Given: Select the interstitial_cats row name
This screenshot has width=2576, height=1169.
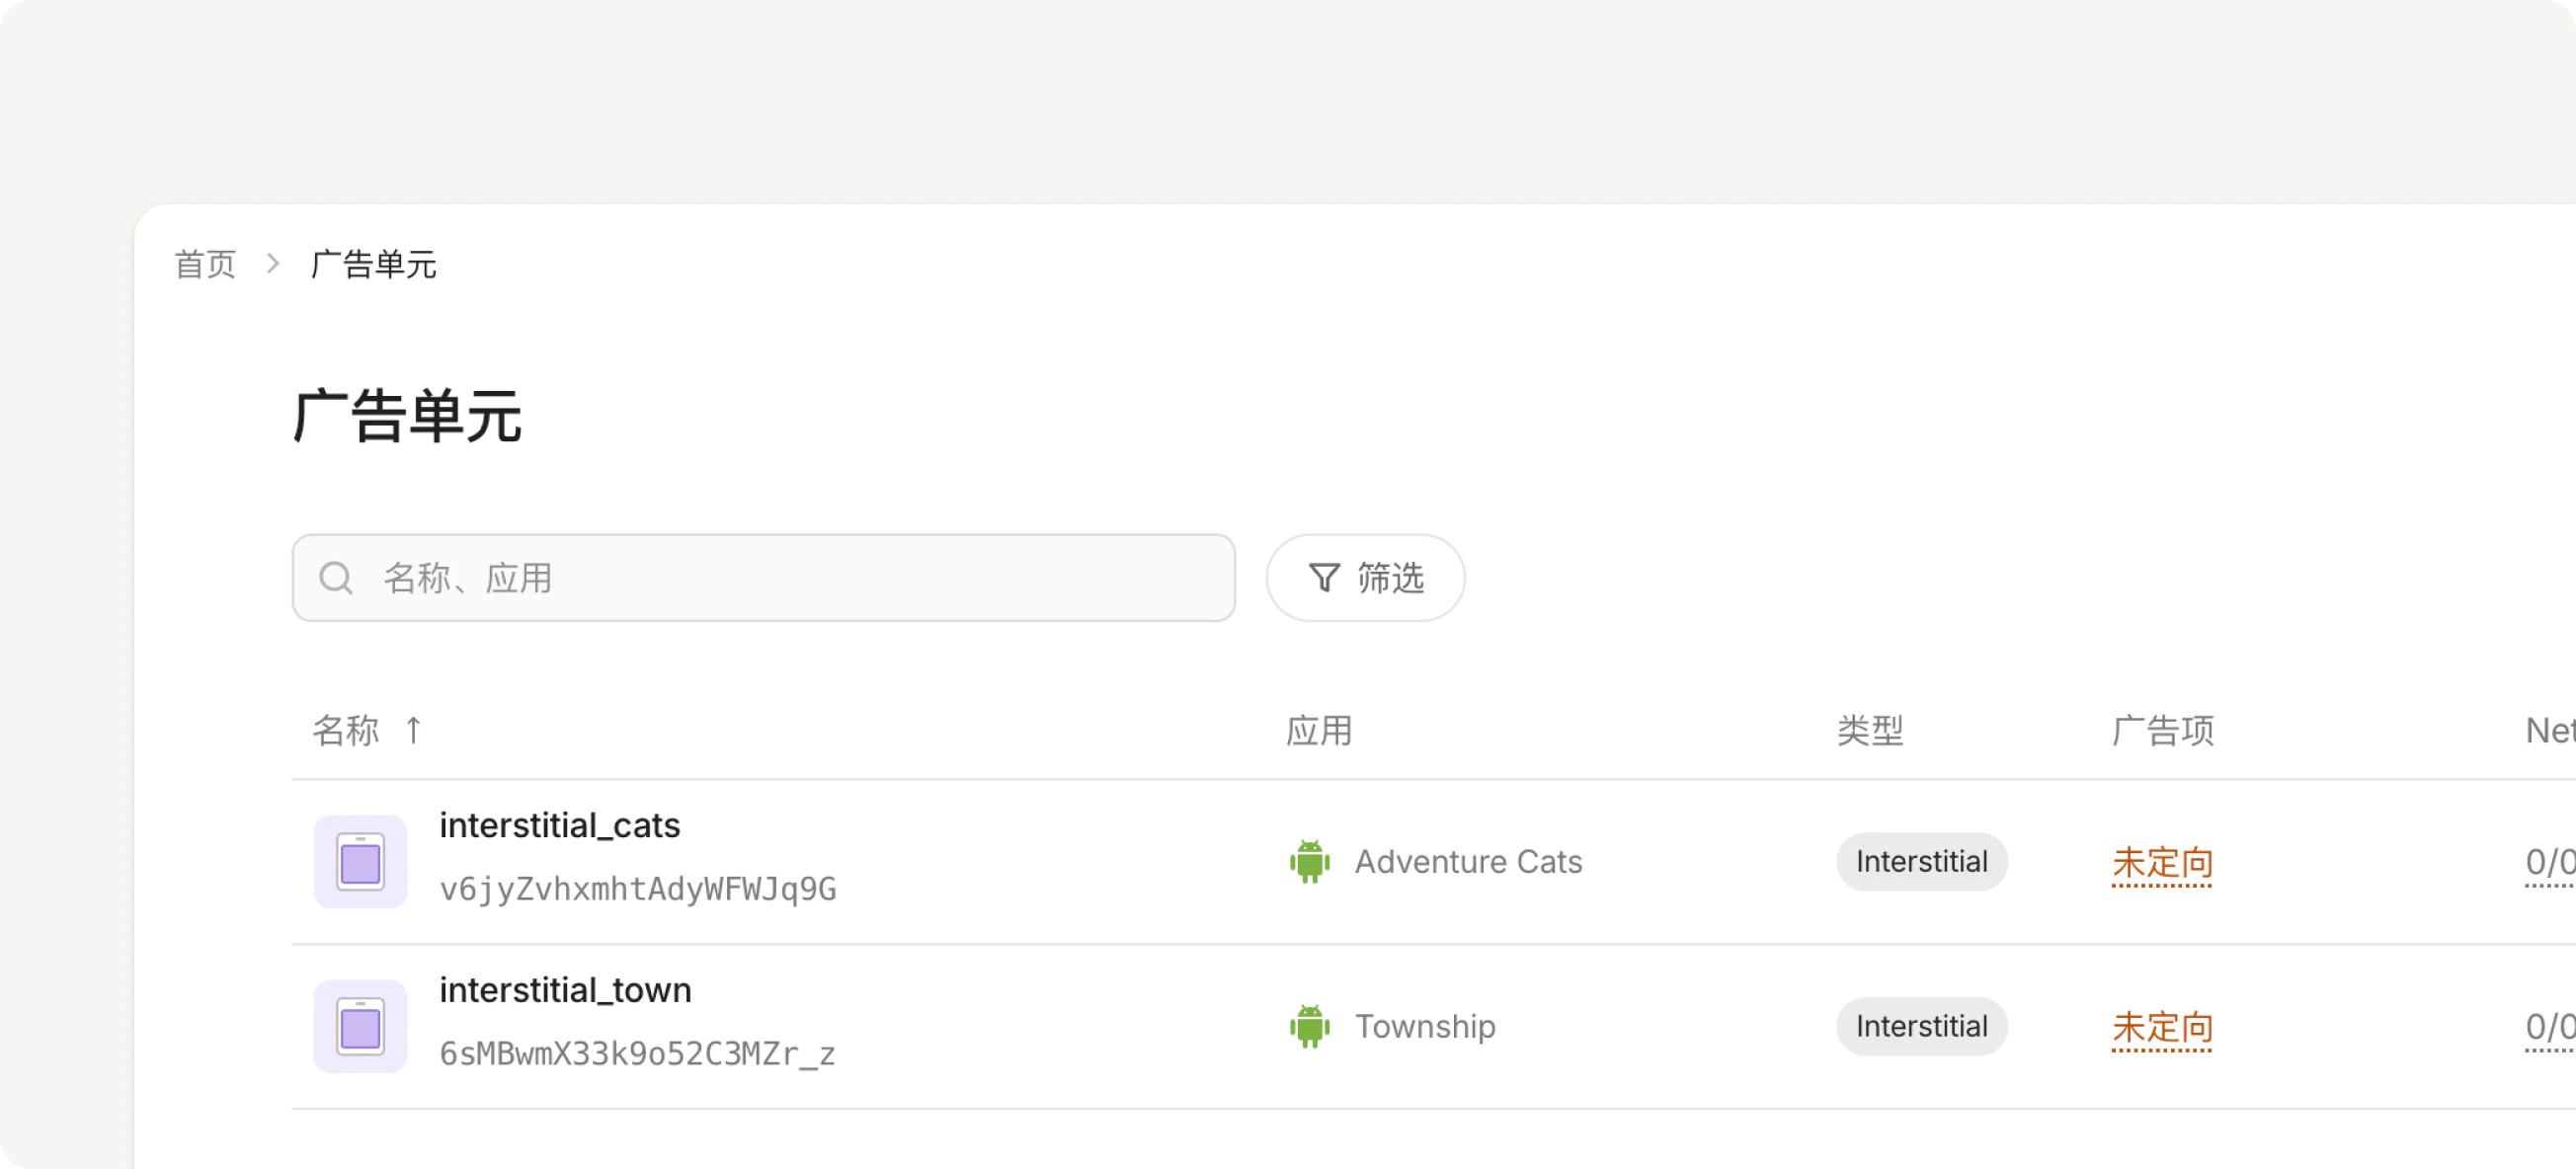Looking at the screenshot, I should (559, 825).
